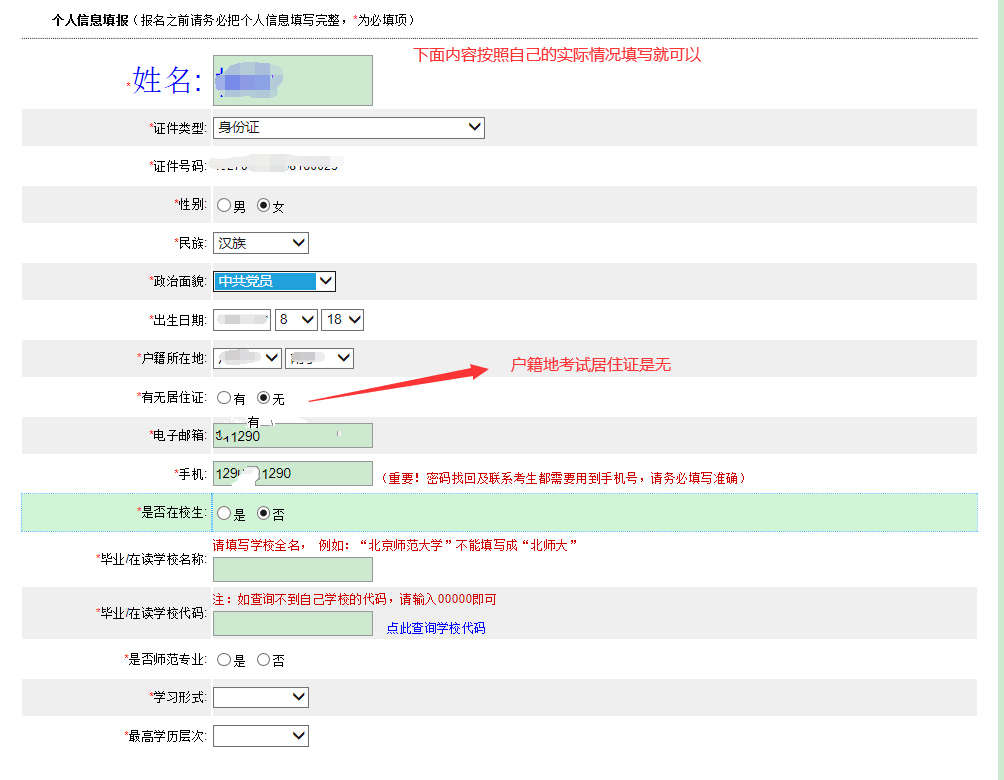Select 有 for 有无居住证

224,397
